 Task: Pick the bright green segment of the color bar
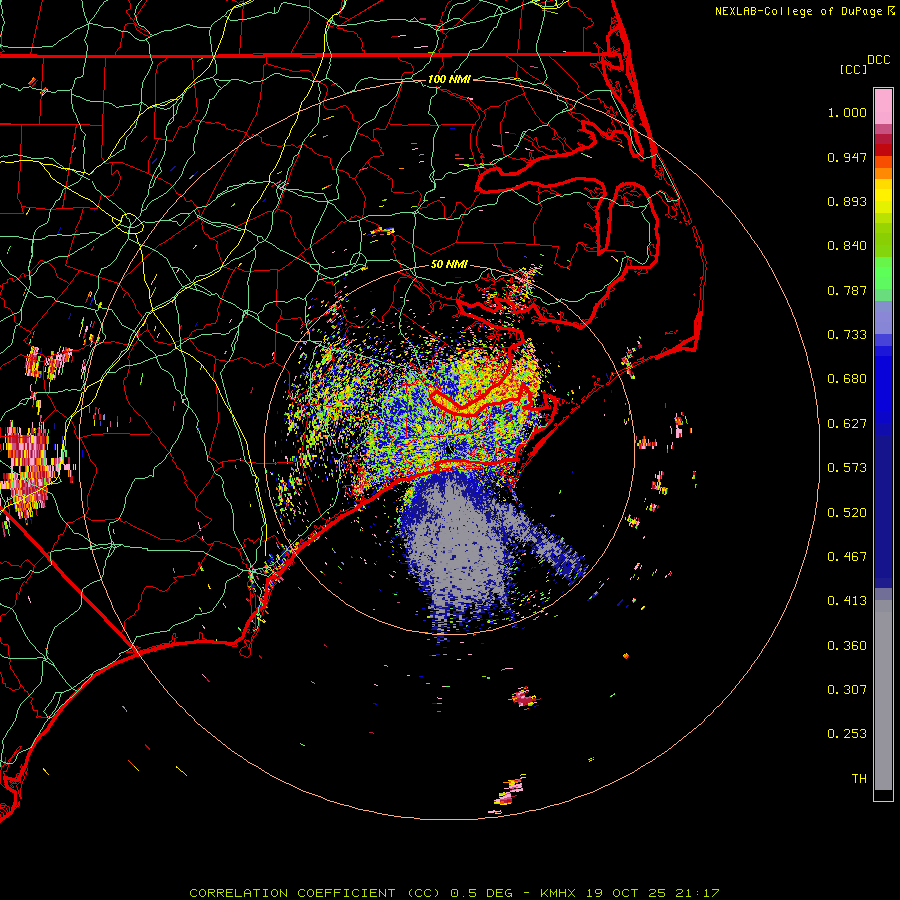pos(883,273)
